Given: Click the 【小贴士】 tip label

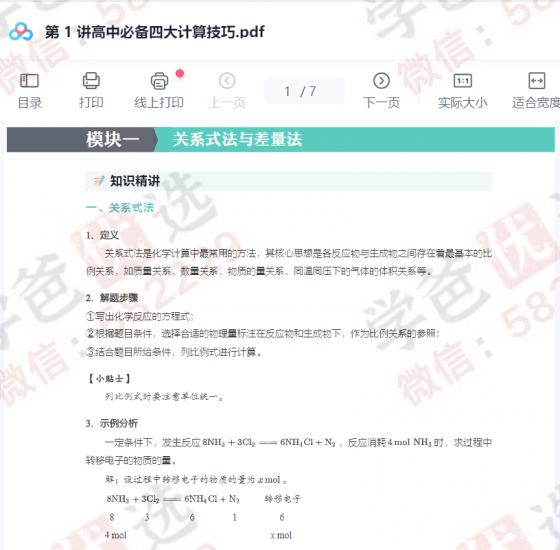Looking at the screenshot, I should click(109, 379).
